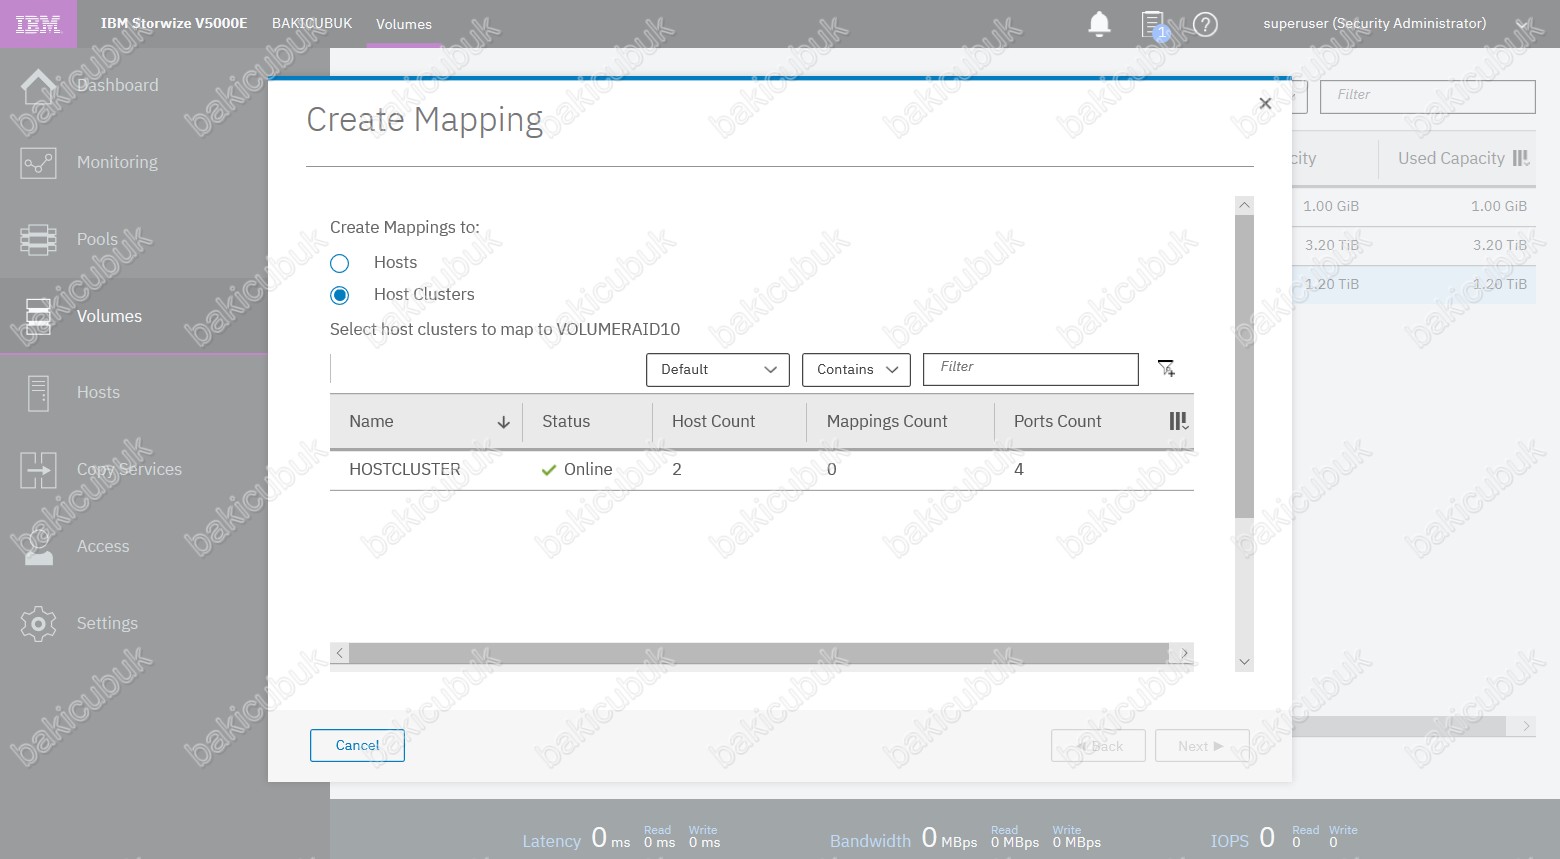Screen dimensions: 1560x859
Task: Click the background Volumes Filter field
Action: tap(1428, 97)
